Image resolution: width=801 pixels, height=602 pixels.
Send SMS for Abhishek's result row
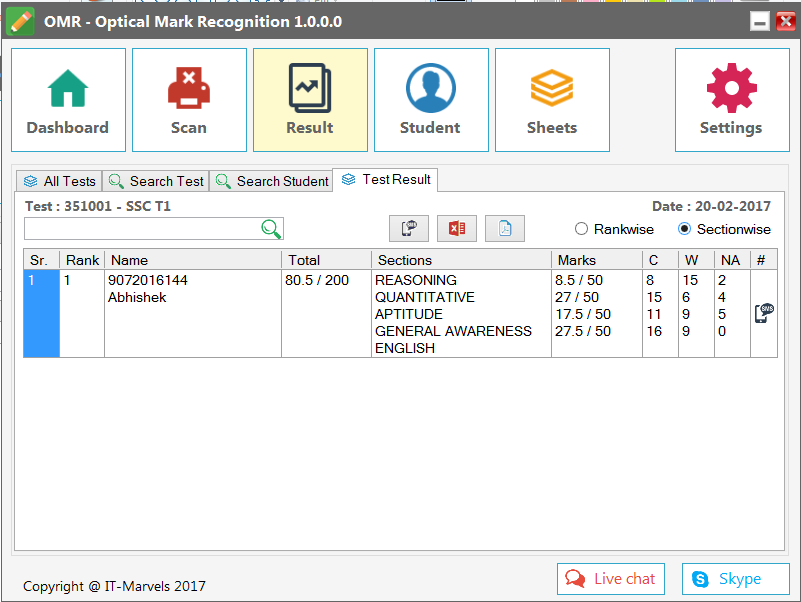click(x=764, y=313)
